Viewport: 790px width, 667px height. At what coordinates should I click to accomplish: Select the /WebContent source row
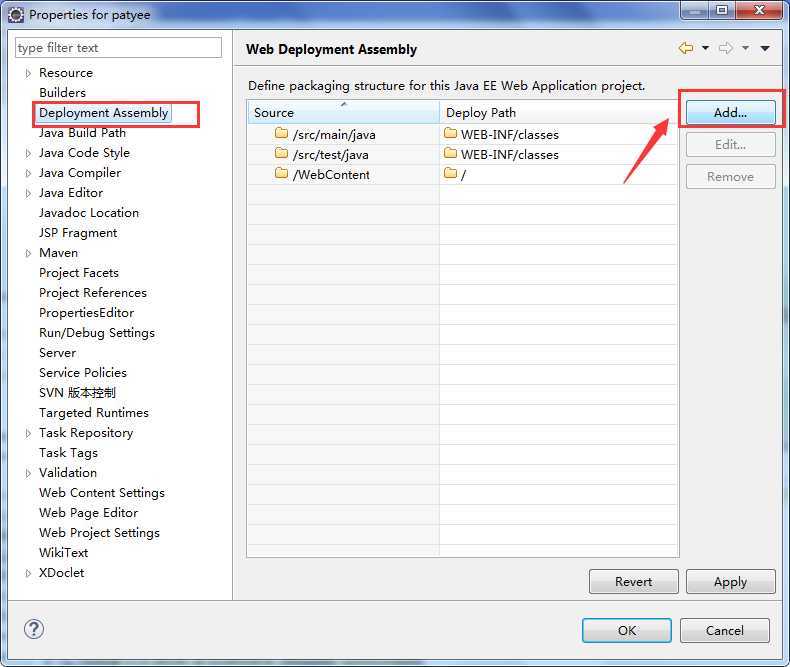coord(331,175)
